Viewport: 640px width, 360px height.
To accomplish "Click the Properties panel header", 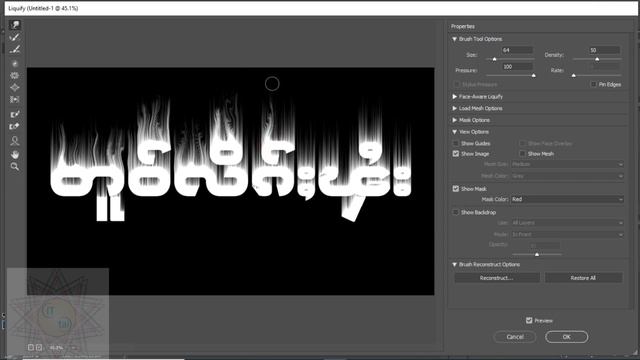I will (463, 27).
